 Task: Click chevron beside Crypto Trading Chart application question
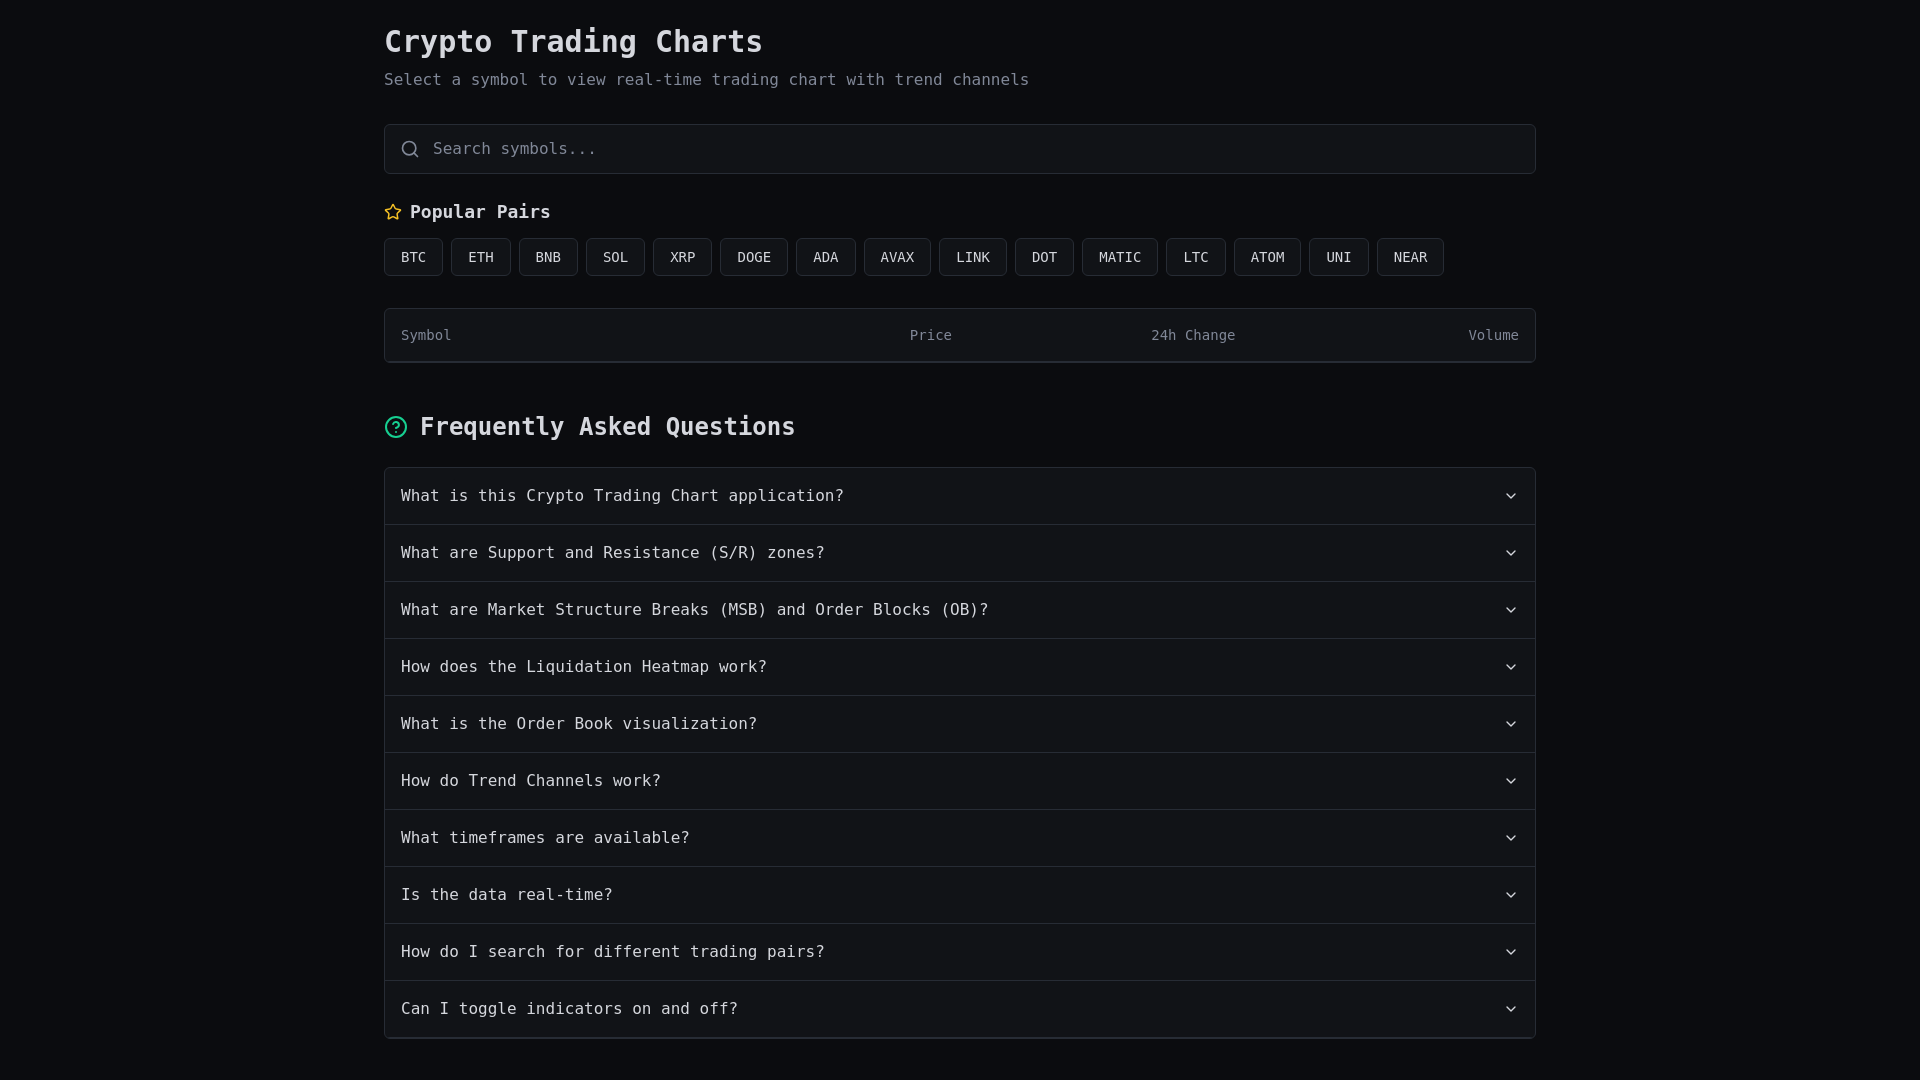coord(1511,496)
